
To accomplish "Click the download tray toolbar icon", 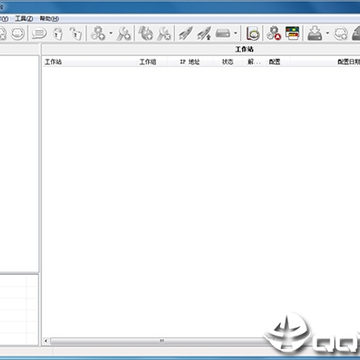I will [x=315, y=33].
